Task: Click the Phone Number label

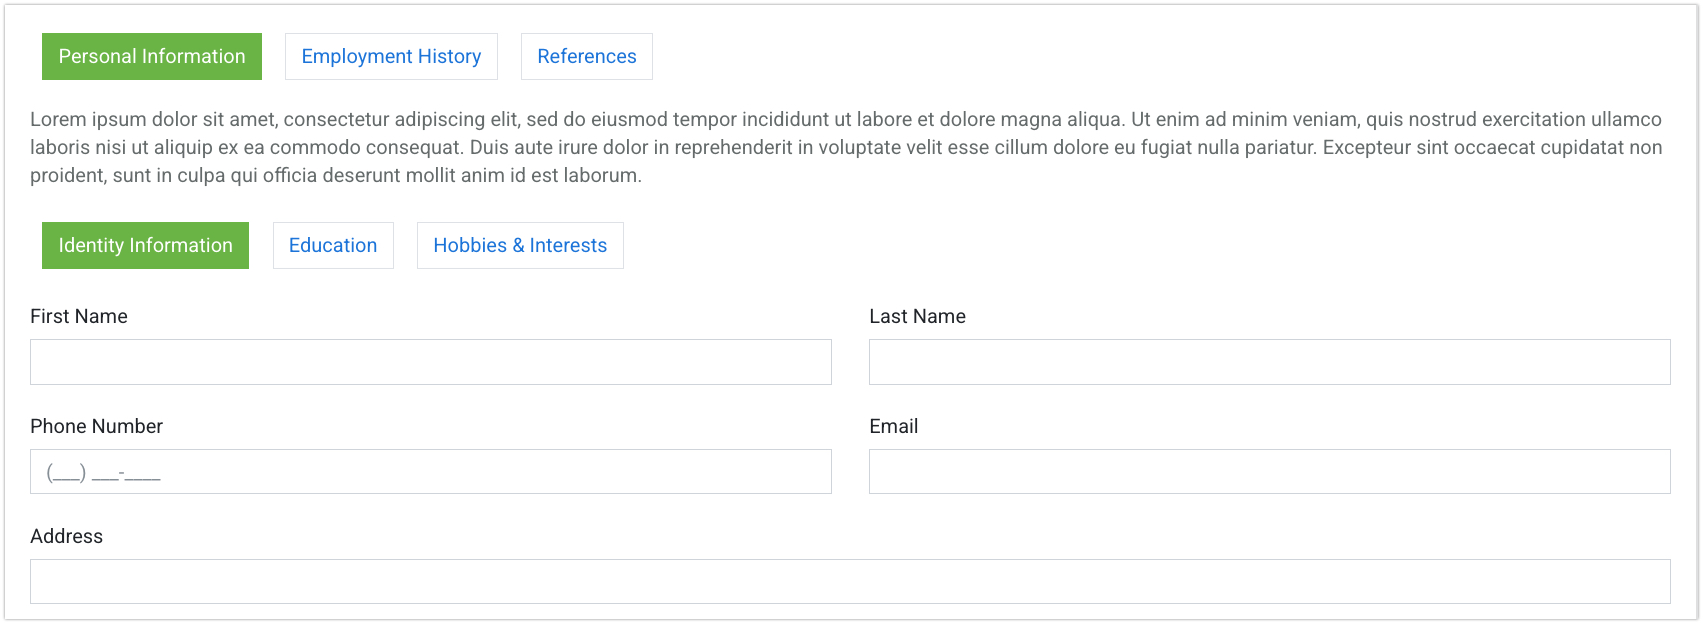Action: (96, 427)
